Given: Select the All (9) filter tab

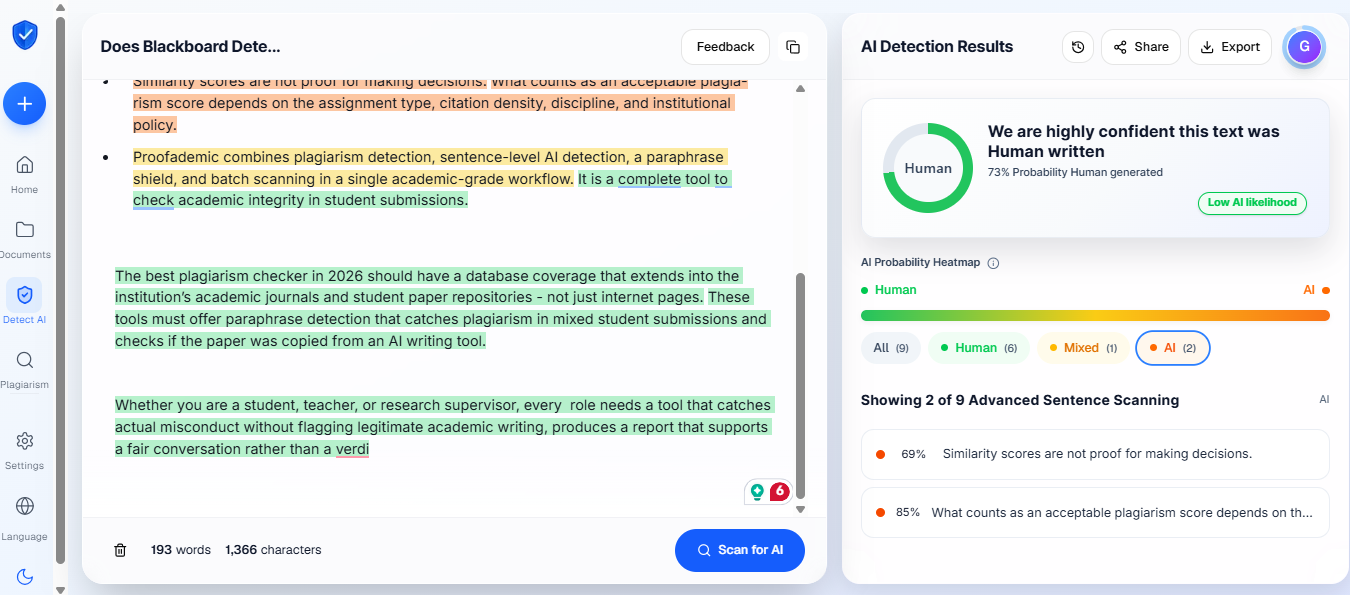Looking at the screenshot, I should click(890, 348).
